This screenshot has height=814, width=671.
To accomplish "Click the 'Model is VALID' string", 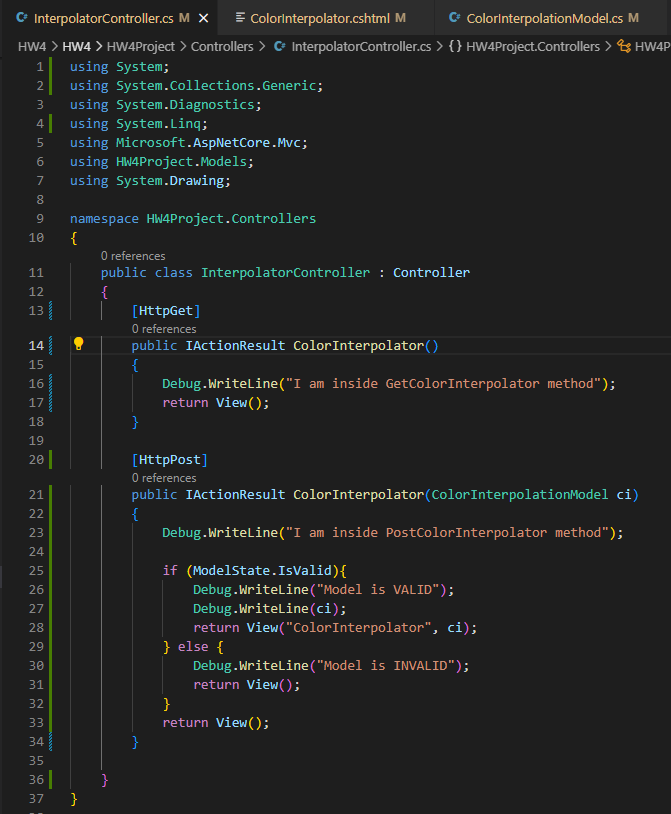I will coord(378,590).
